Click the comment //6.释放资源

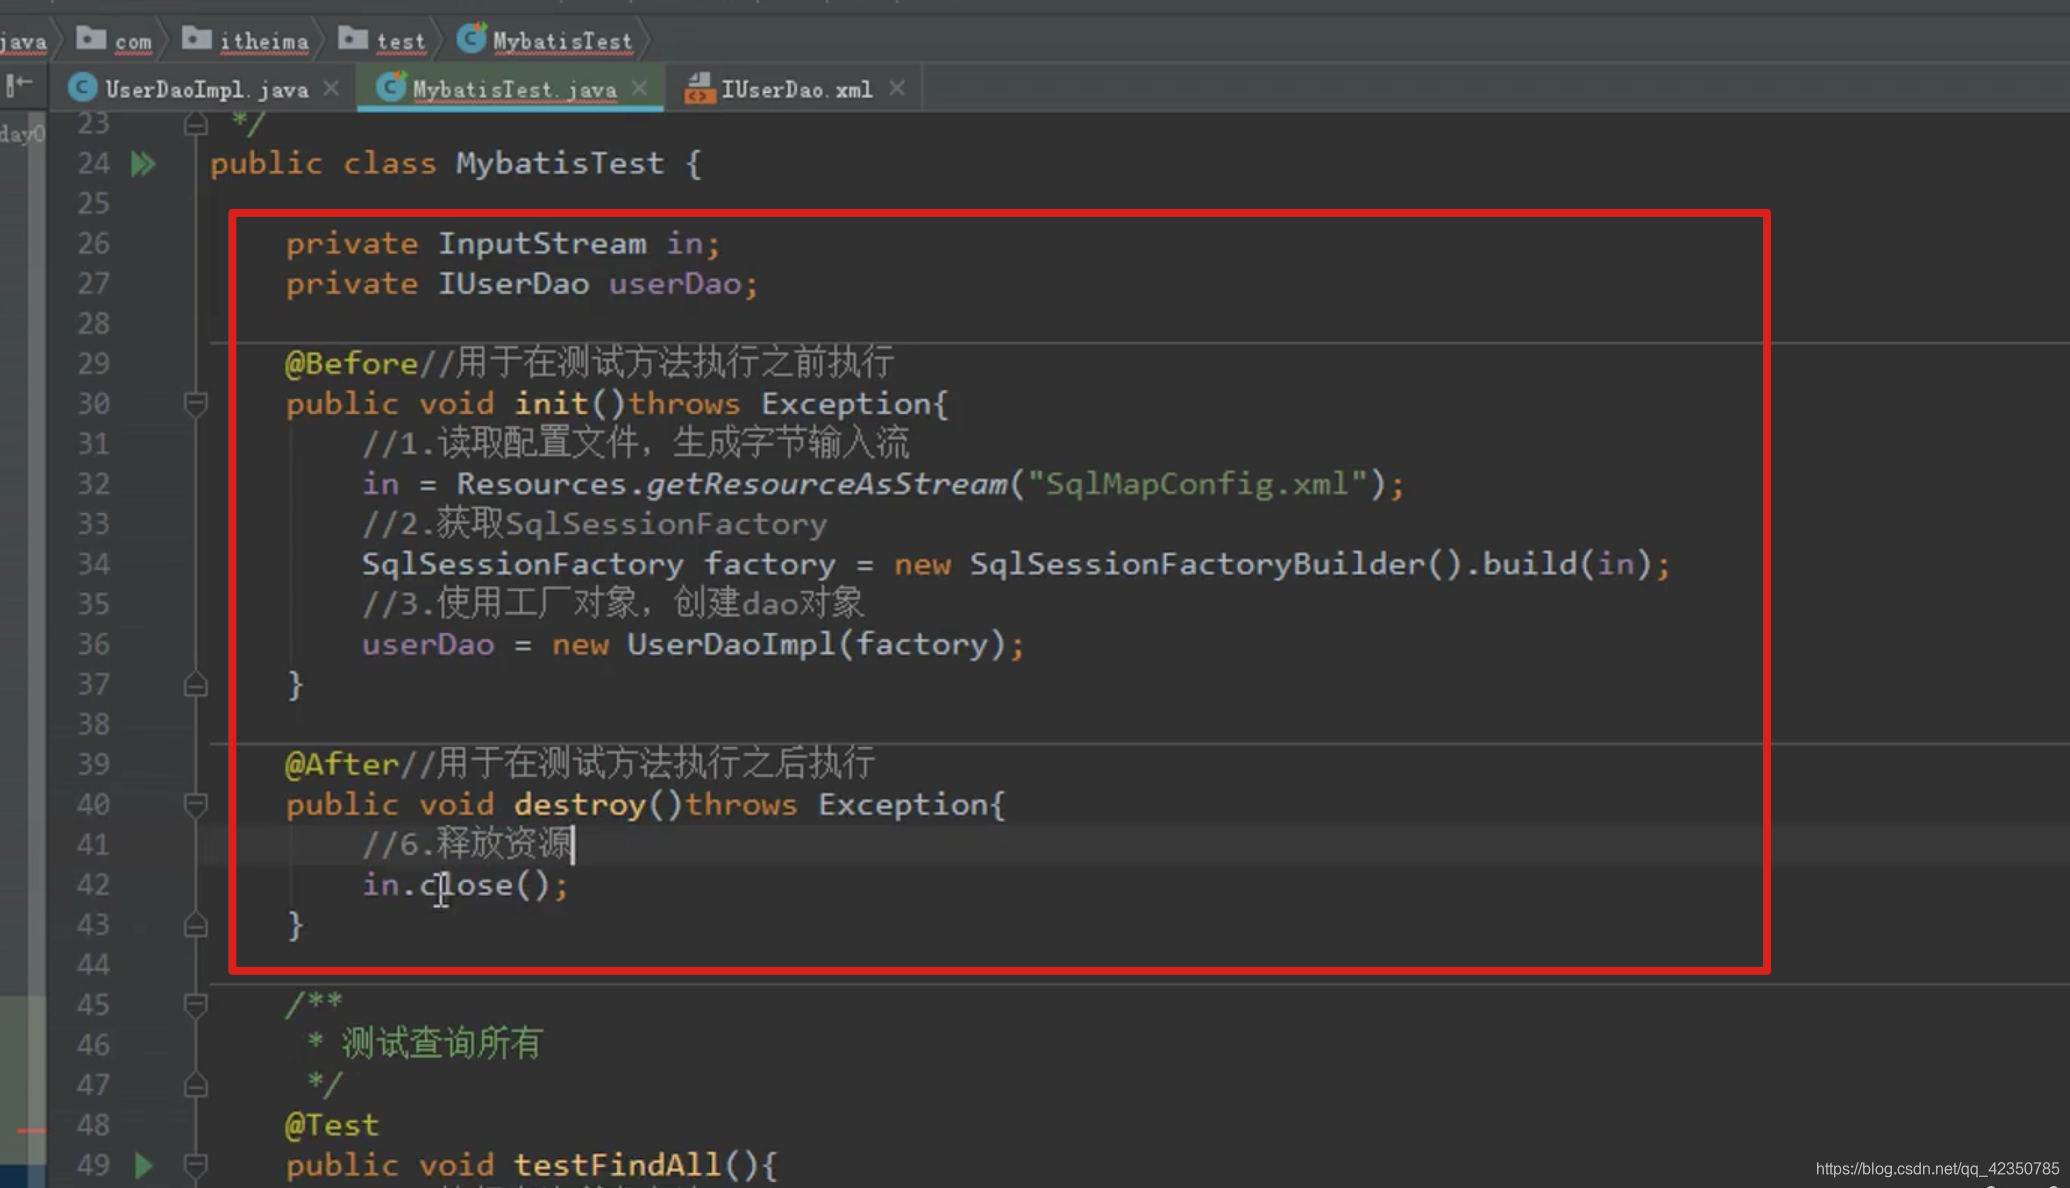click(466, 844)
